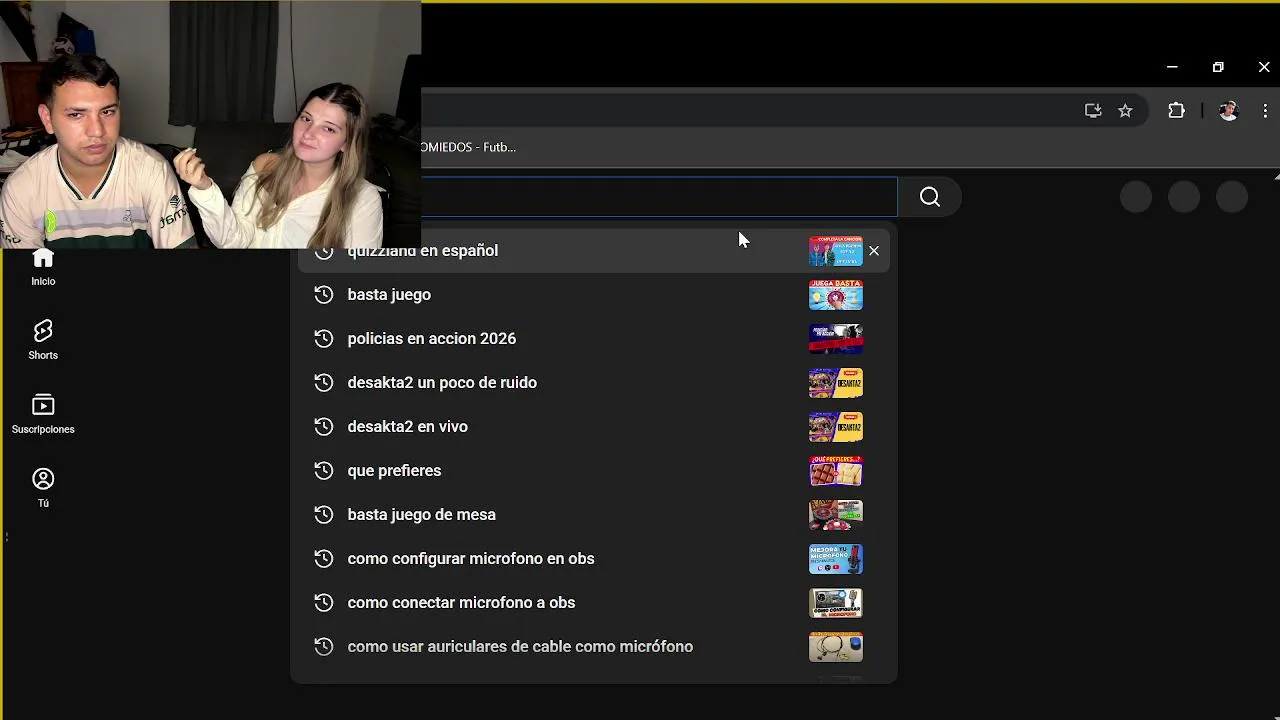Image resolution: width=1280 pixels, height=720 pixels.
Task: Open the PROMIEDOS - Futb... bookmark
Action: 469,147
